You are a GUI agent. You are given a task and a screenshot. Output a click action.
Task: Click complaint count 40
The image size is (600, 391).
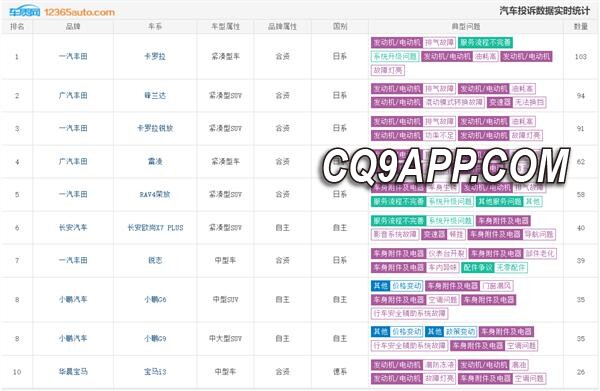coord(581,228)
